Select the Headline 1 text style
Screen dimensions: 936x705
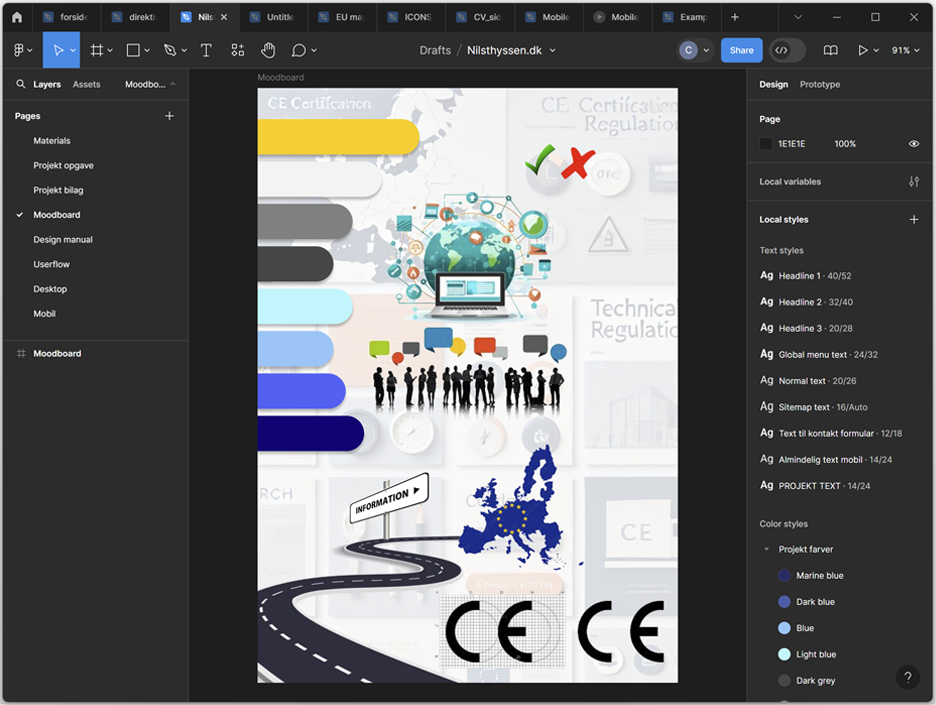pos(799,276)
